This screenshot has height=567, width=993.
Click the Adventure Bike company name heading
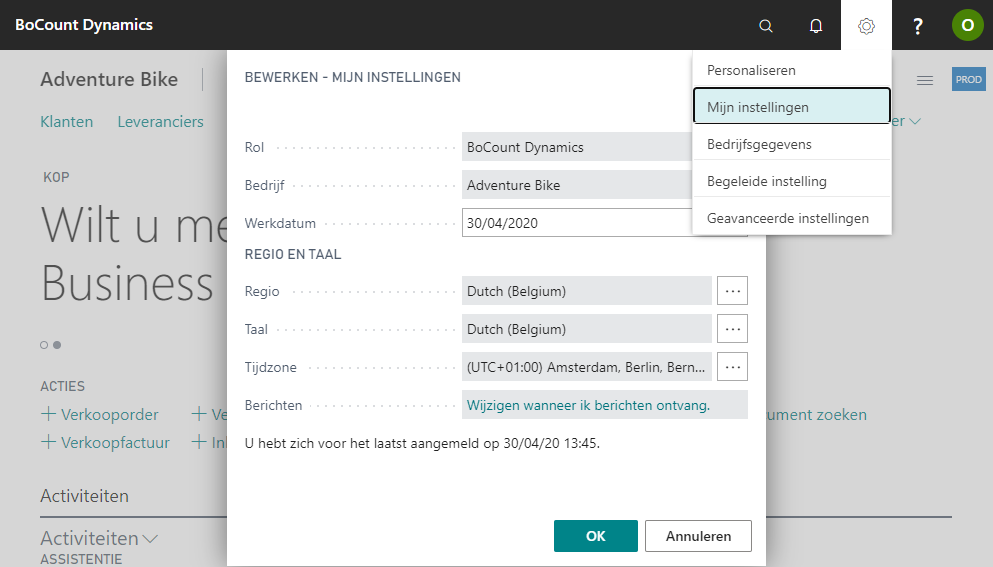pos(109,79)
